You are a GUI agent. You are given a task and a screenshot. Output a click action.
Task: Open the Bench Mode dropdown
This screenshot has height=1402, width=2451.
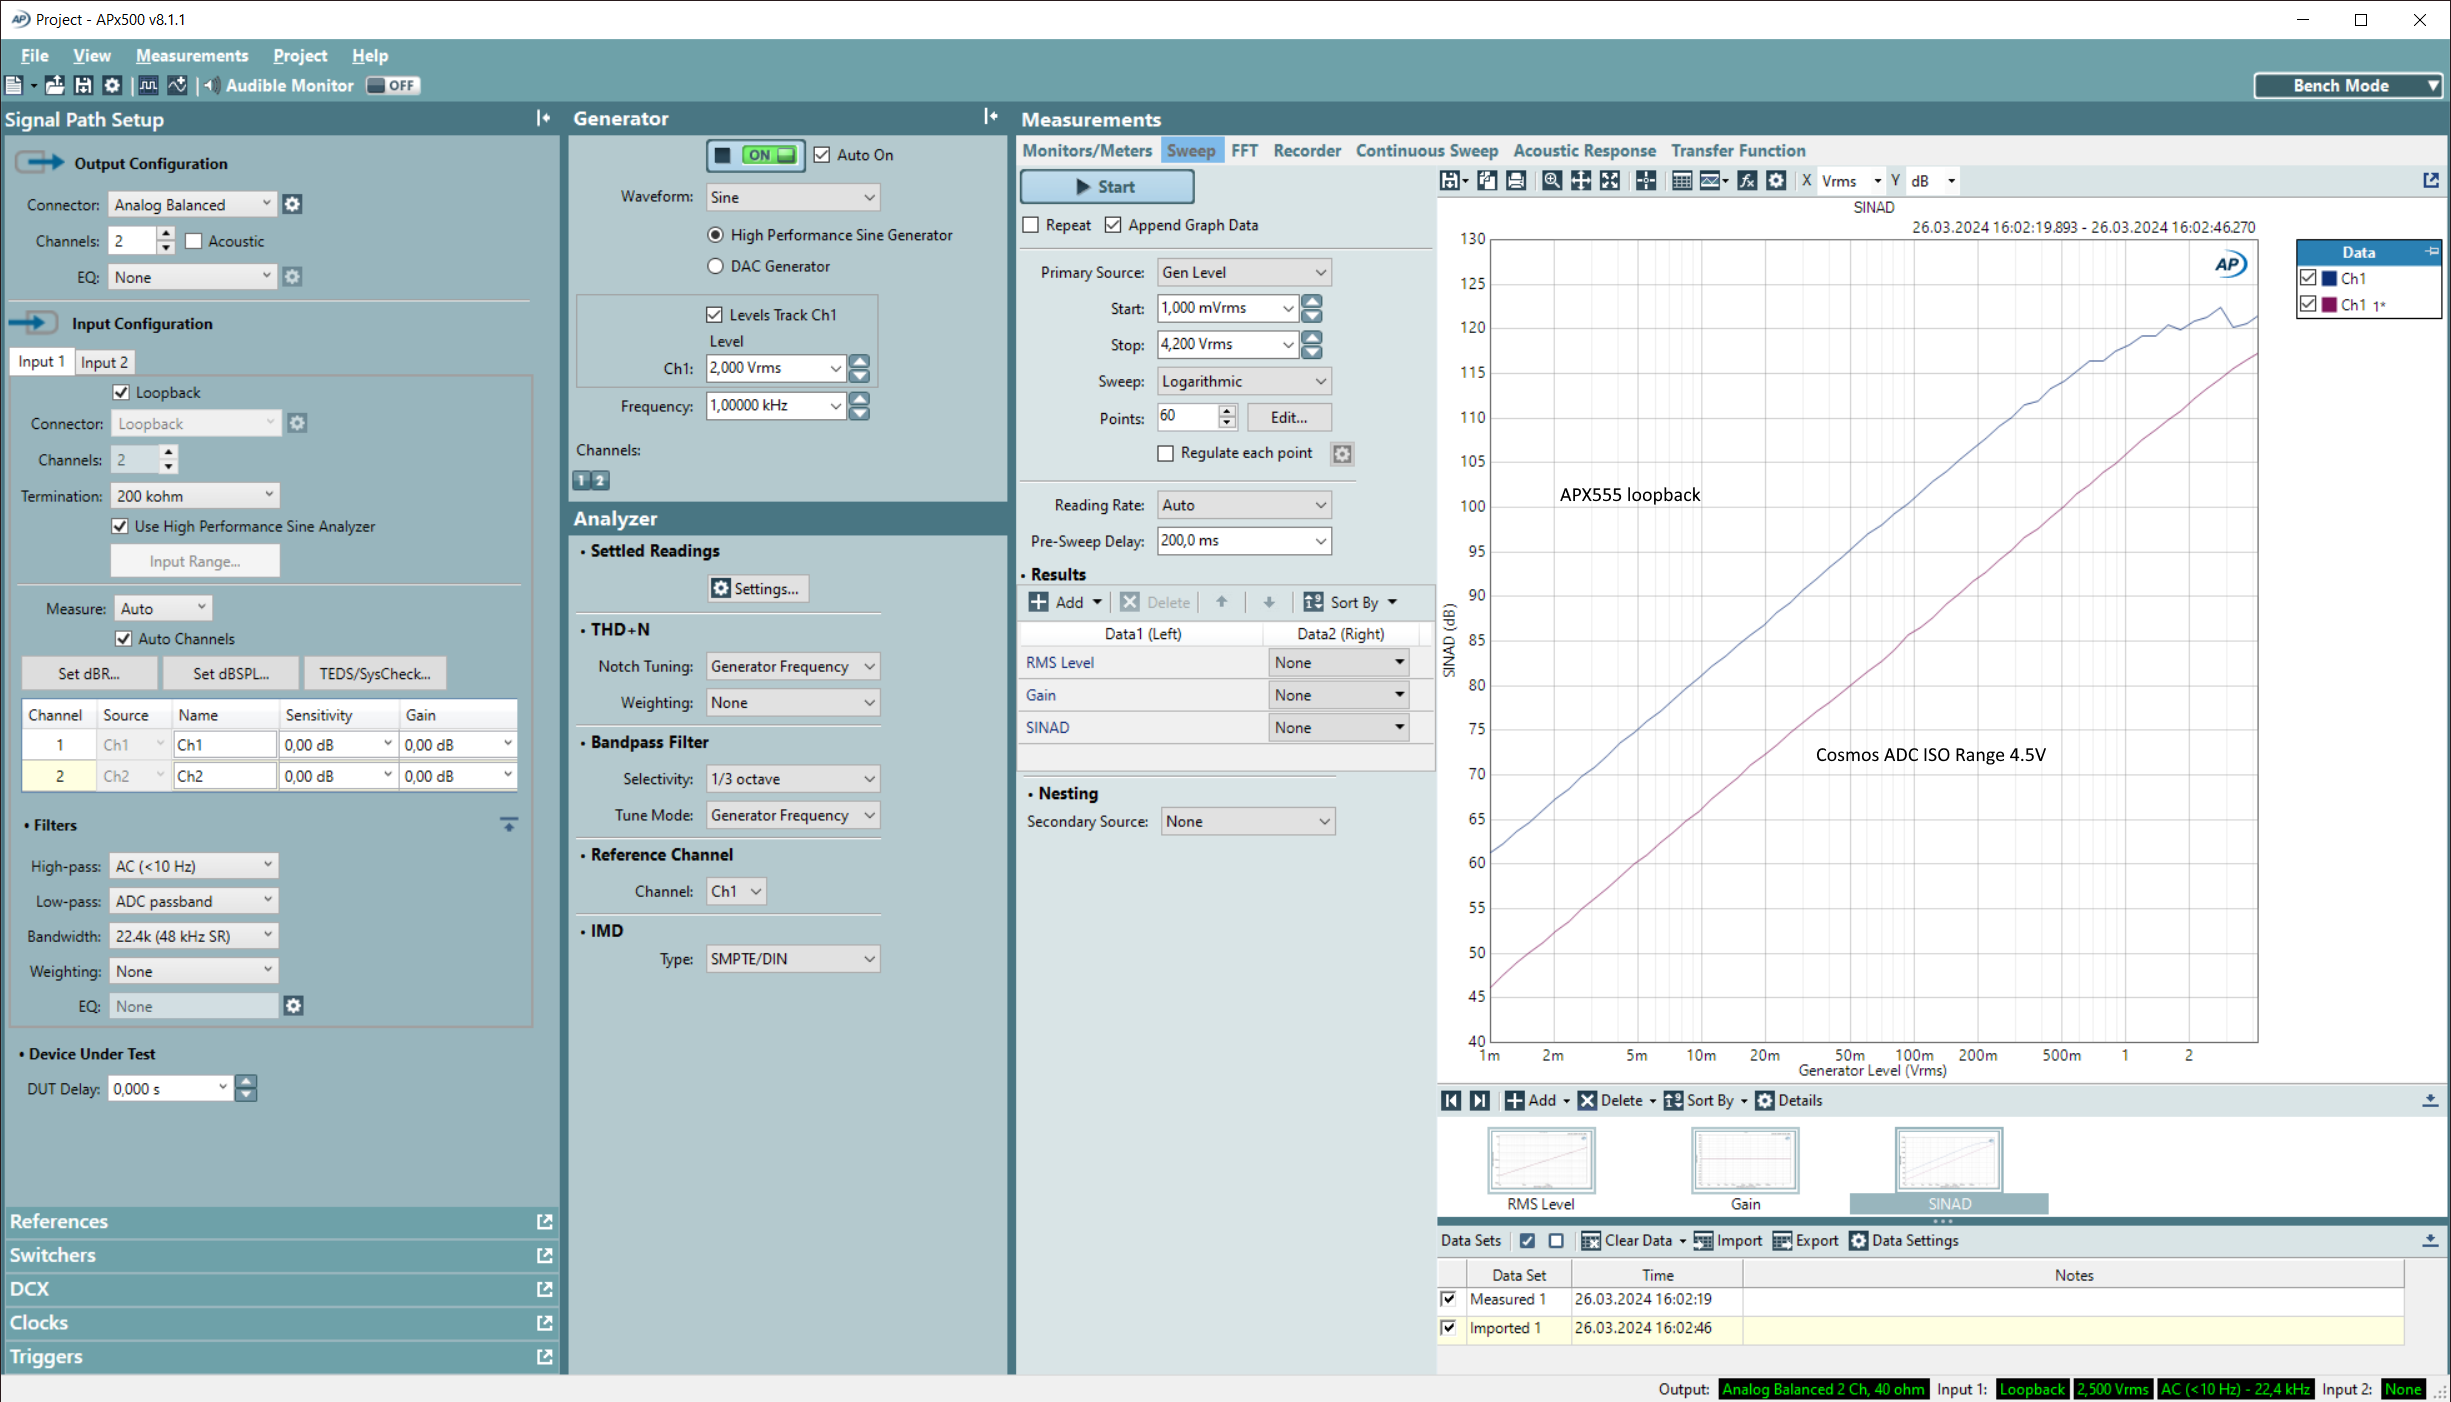(x=2347, y=86)
